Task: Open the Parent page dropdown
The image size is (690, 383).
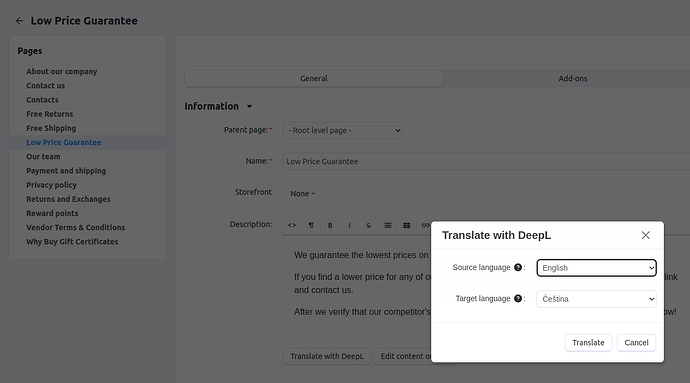Action: coord(342,130)
